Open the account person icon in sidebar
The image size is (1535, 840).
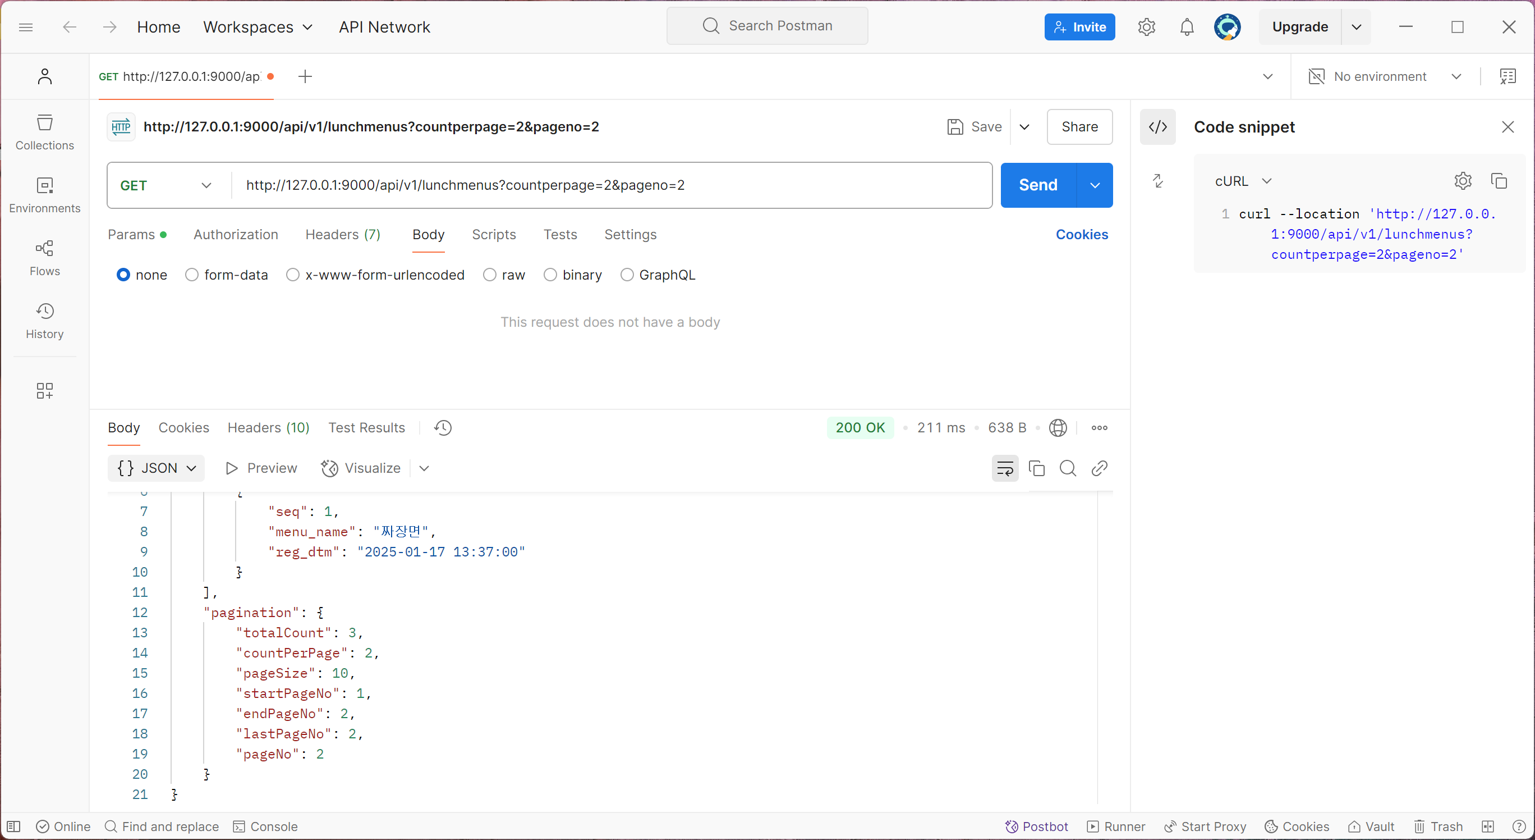click(x=44, y=77)
